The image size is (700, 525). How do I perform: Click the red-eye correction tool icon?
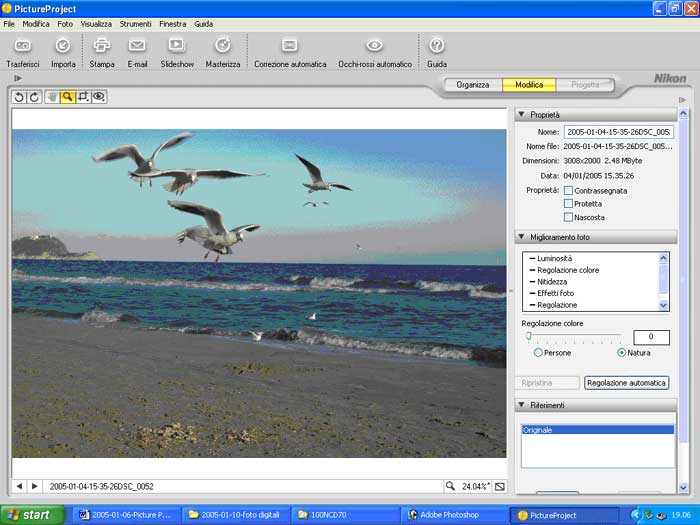(99, 97)
